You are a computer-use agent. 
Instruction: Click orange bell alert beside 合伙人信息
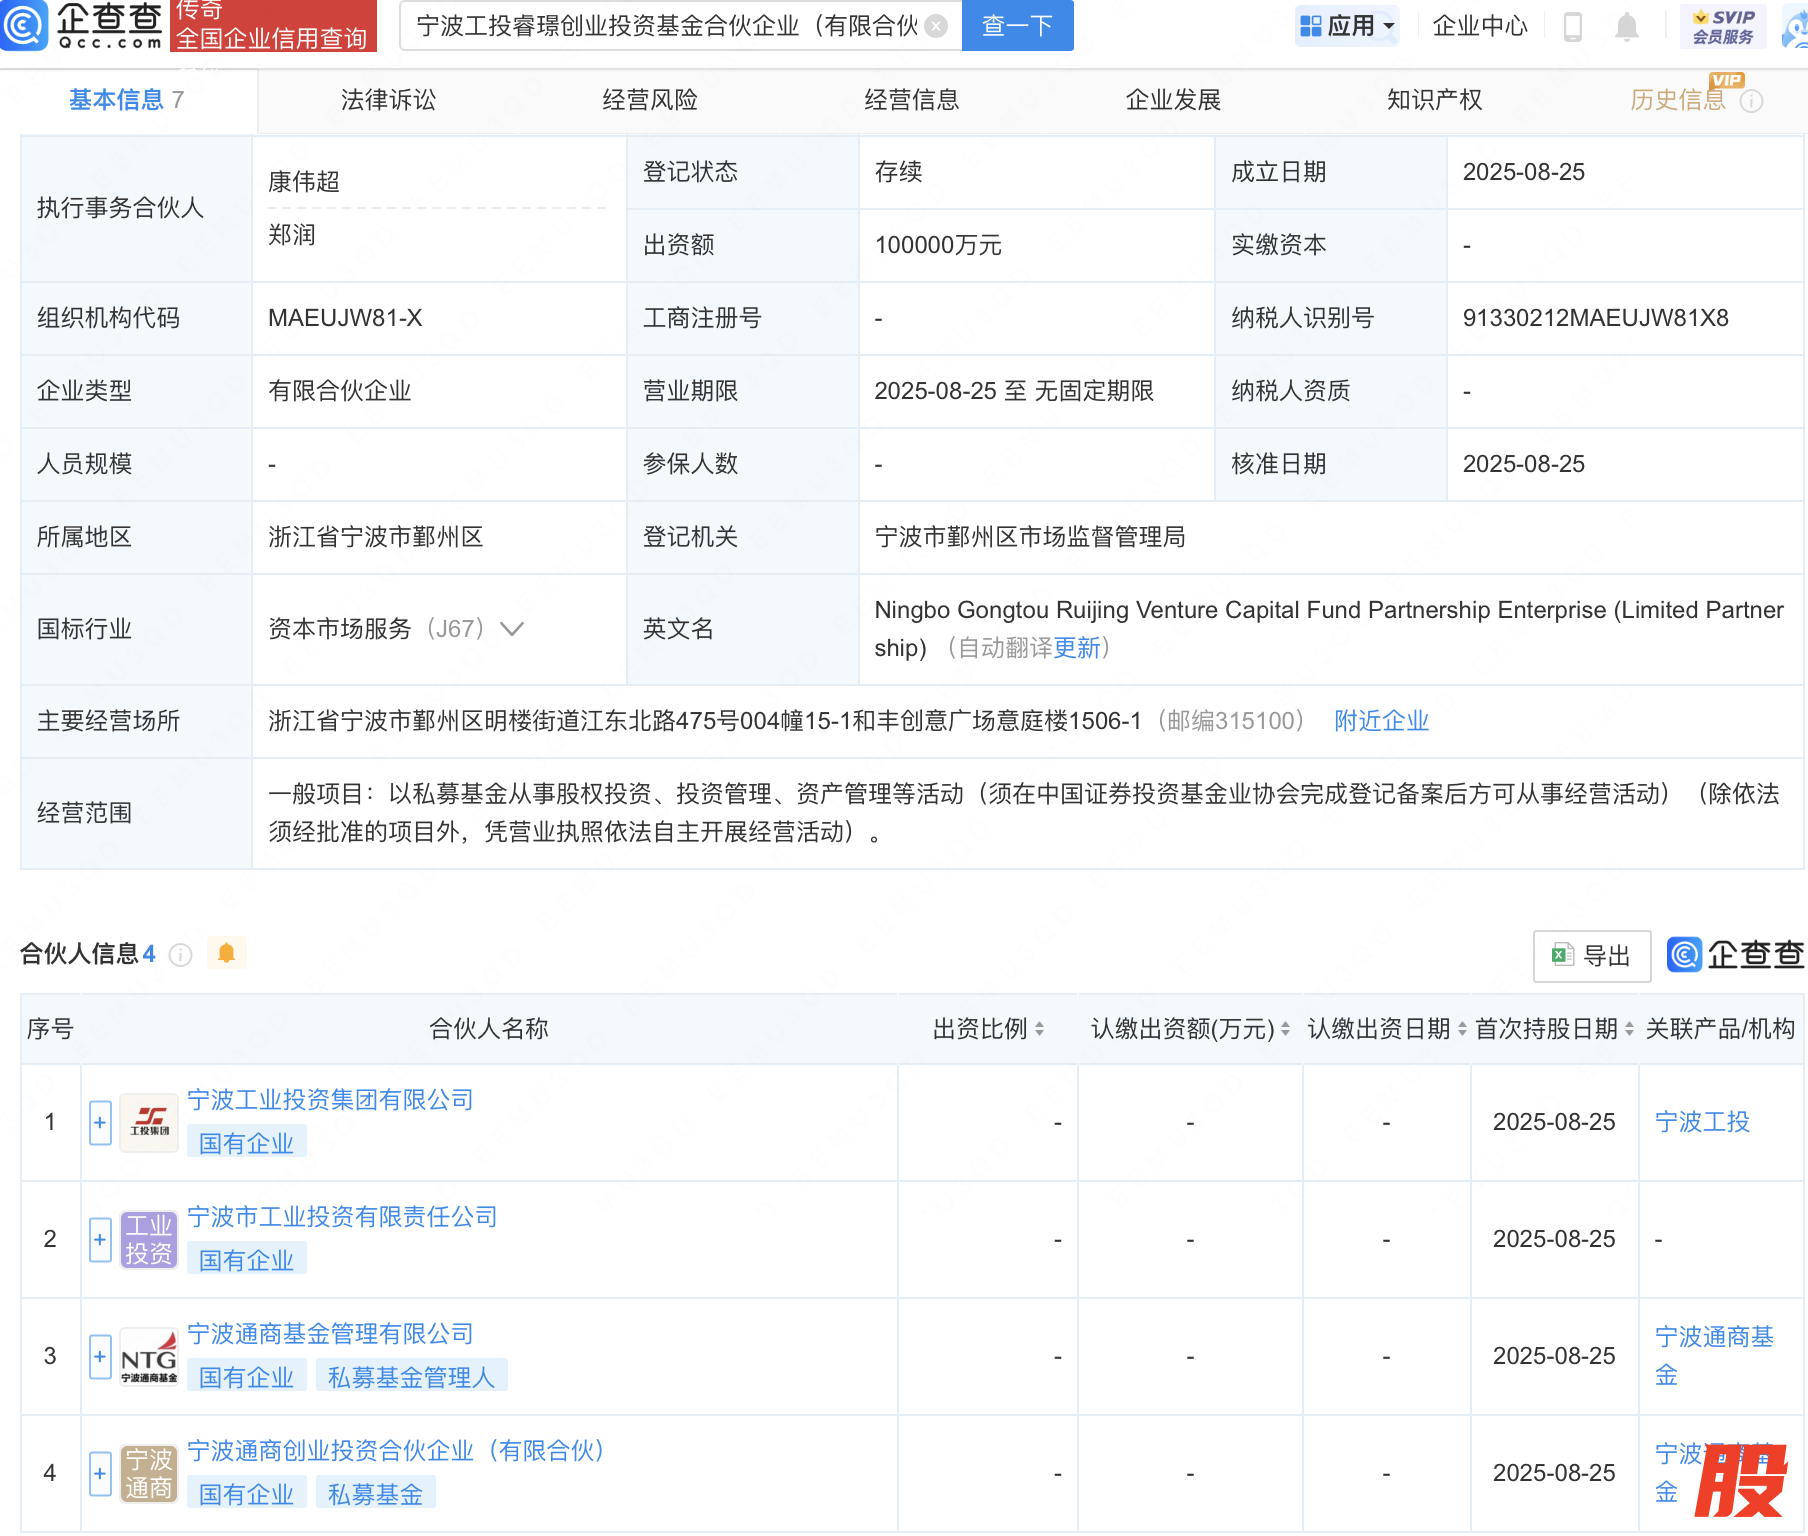point(226,953)
